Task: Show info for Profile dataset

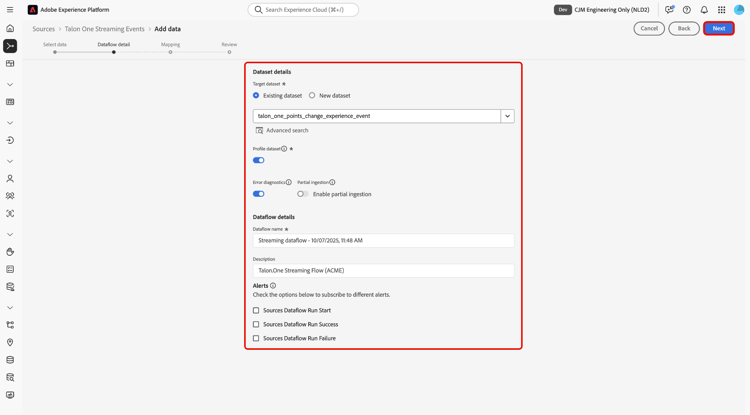Action: pos(284,149)
